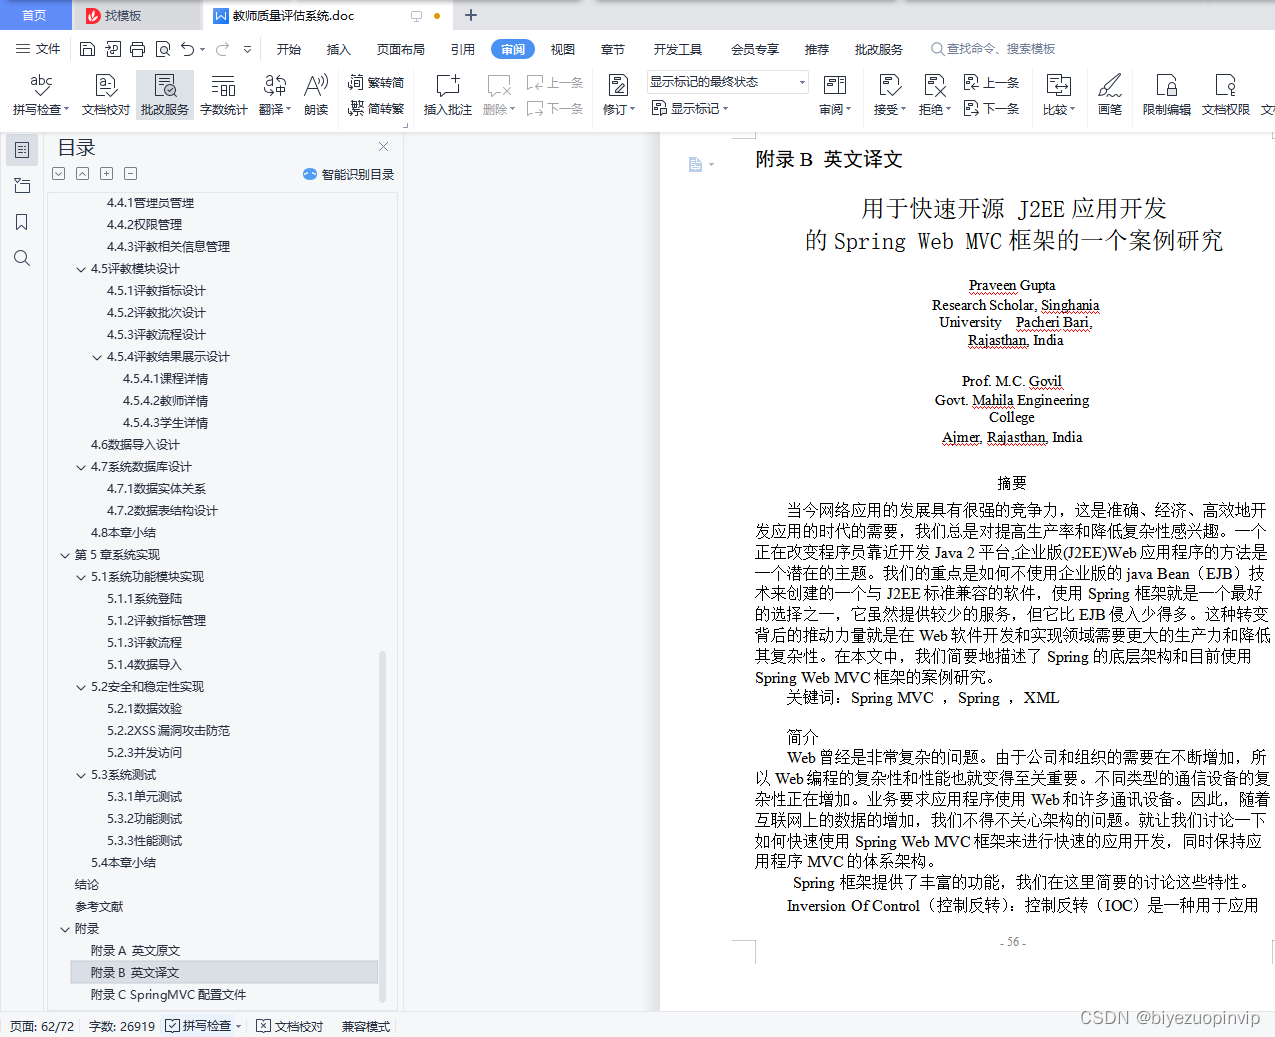1275x1037 pixels.
Task: Open the 审阅 review pane button
Action: coord(835,95)
